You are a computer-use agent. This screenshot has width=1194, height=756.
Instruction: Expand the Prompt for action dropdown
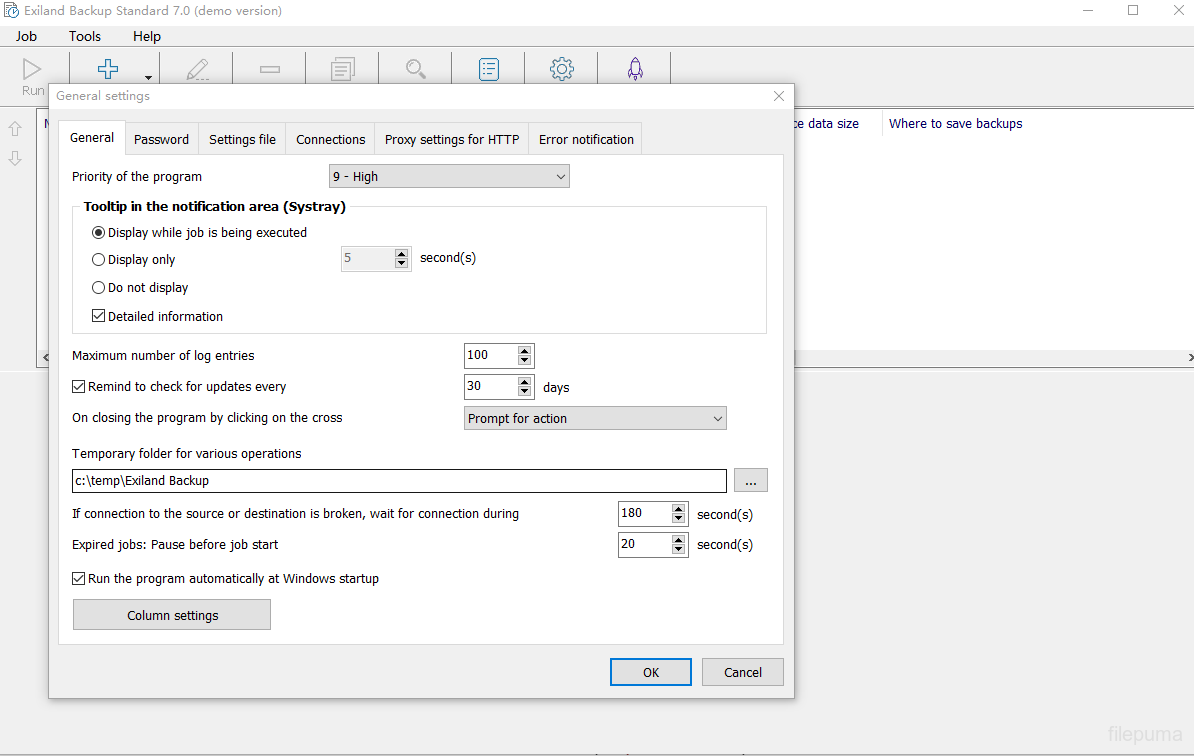(x=596, y=419)
